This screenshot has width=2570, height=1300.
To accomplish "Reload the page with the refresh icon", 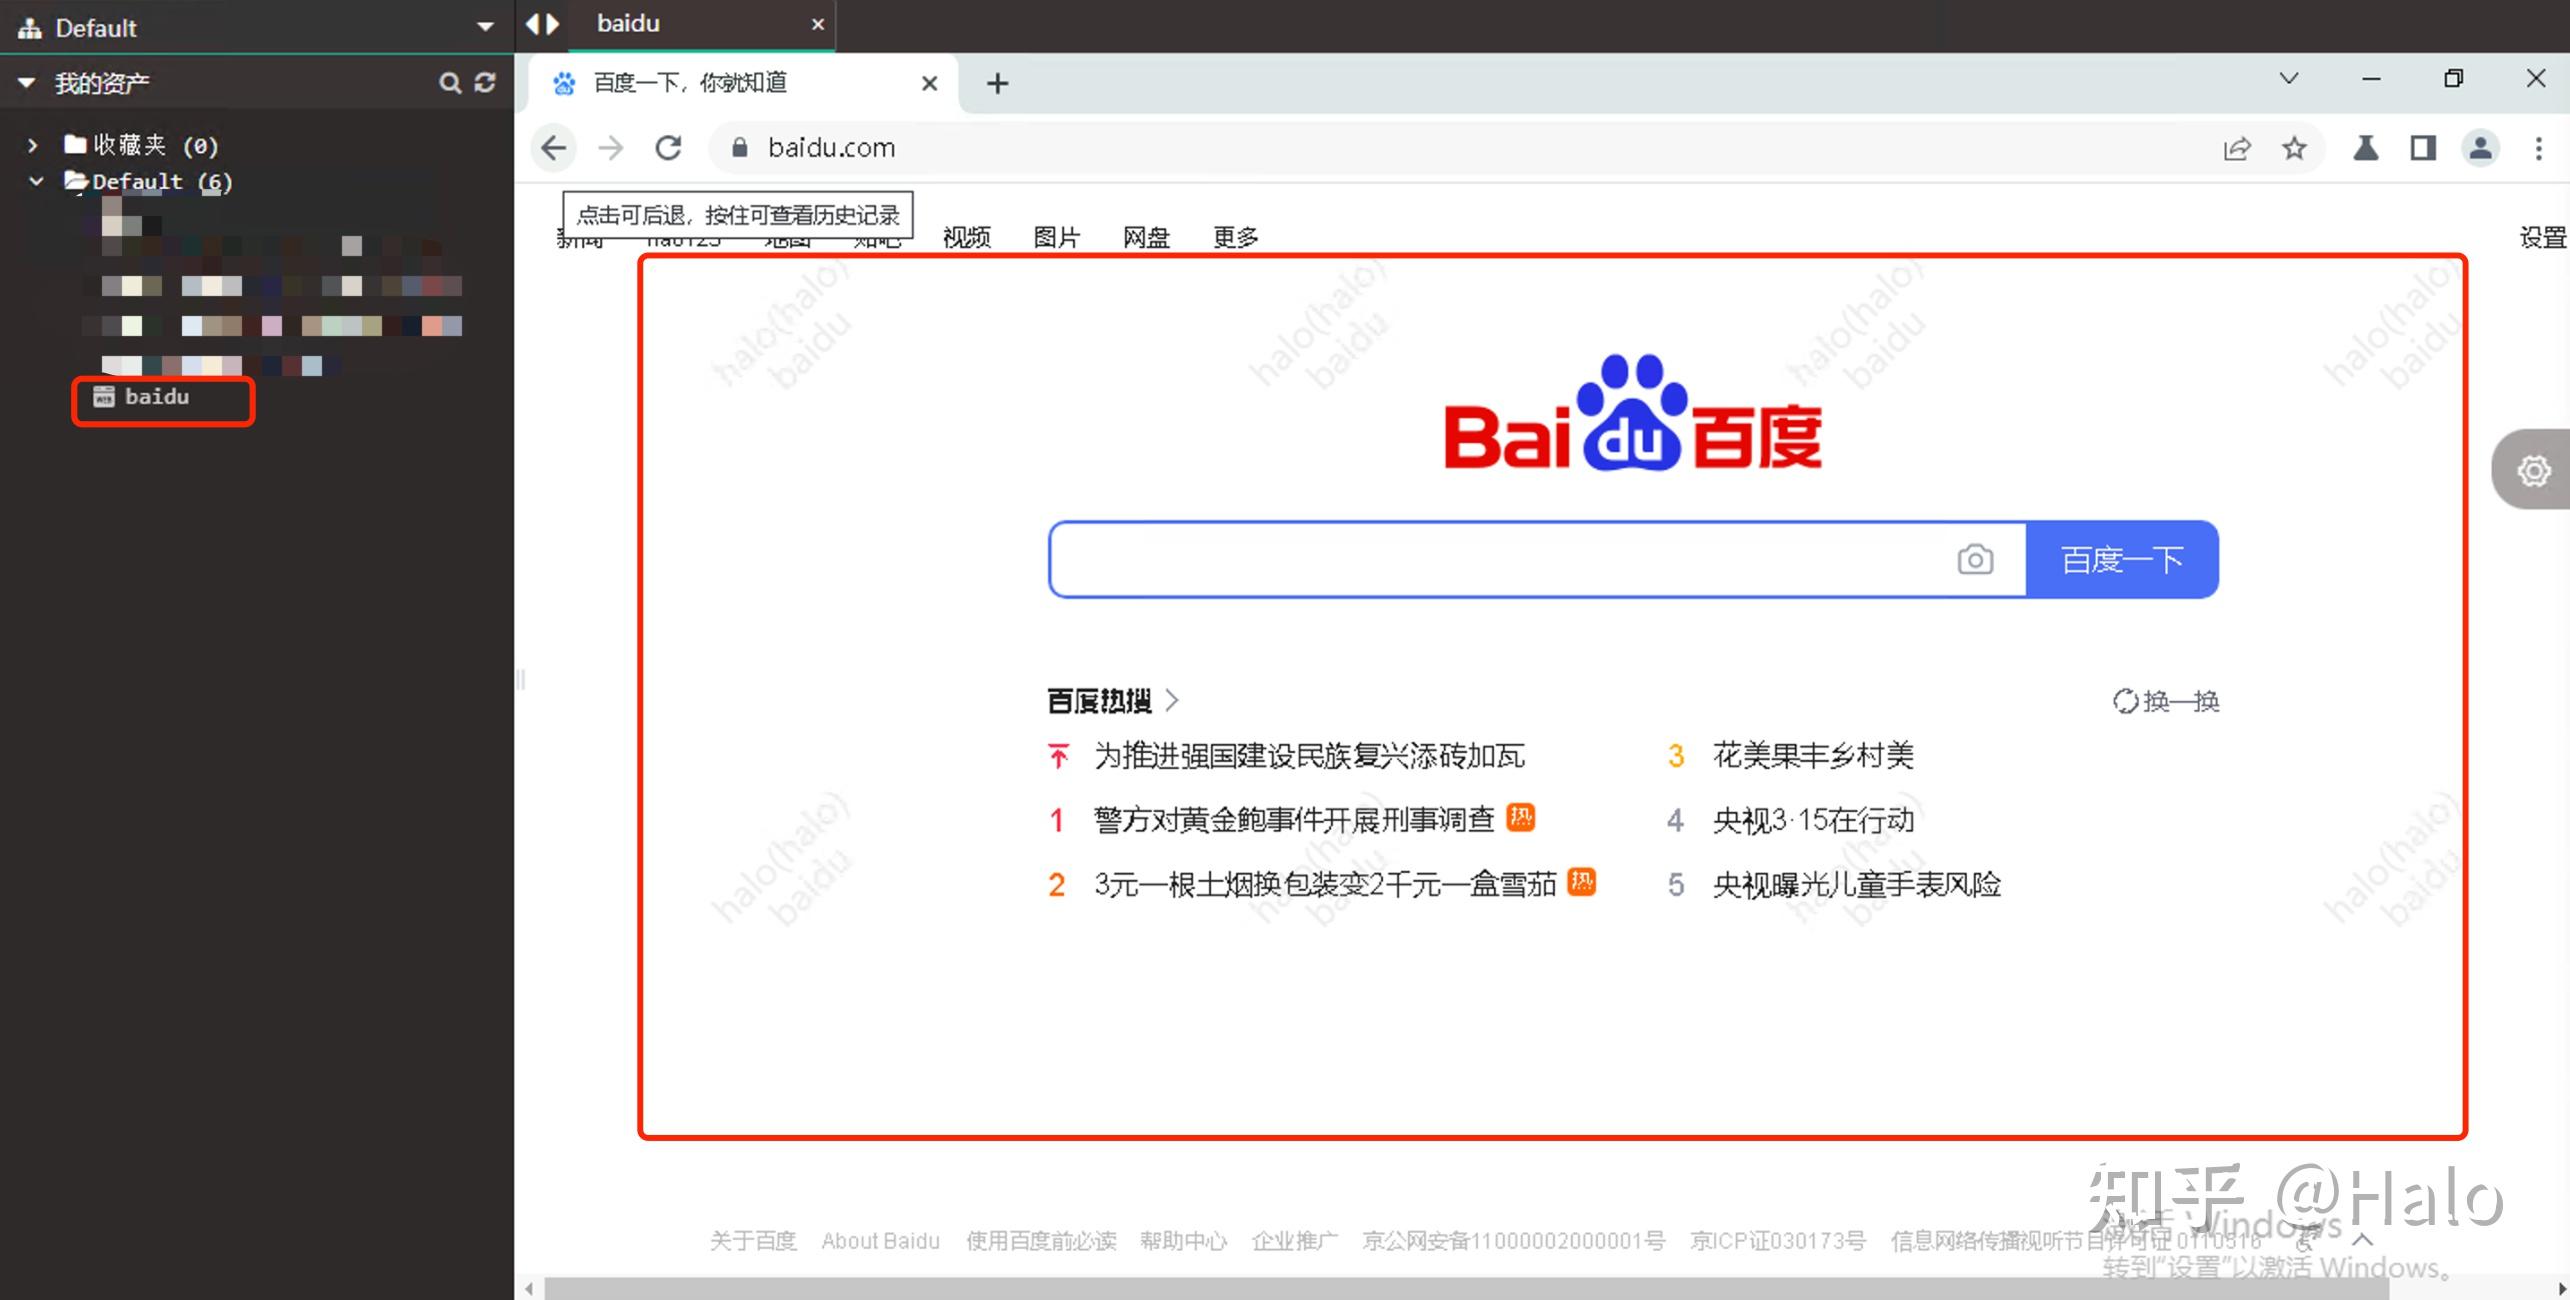I will click(x=668, y=147).
